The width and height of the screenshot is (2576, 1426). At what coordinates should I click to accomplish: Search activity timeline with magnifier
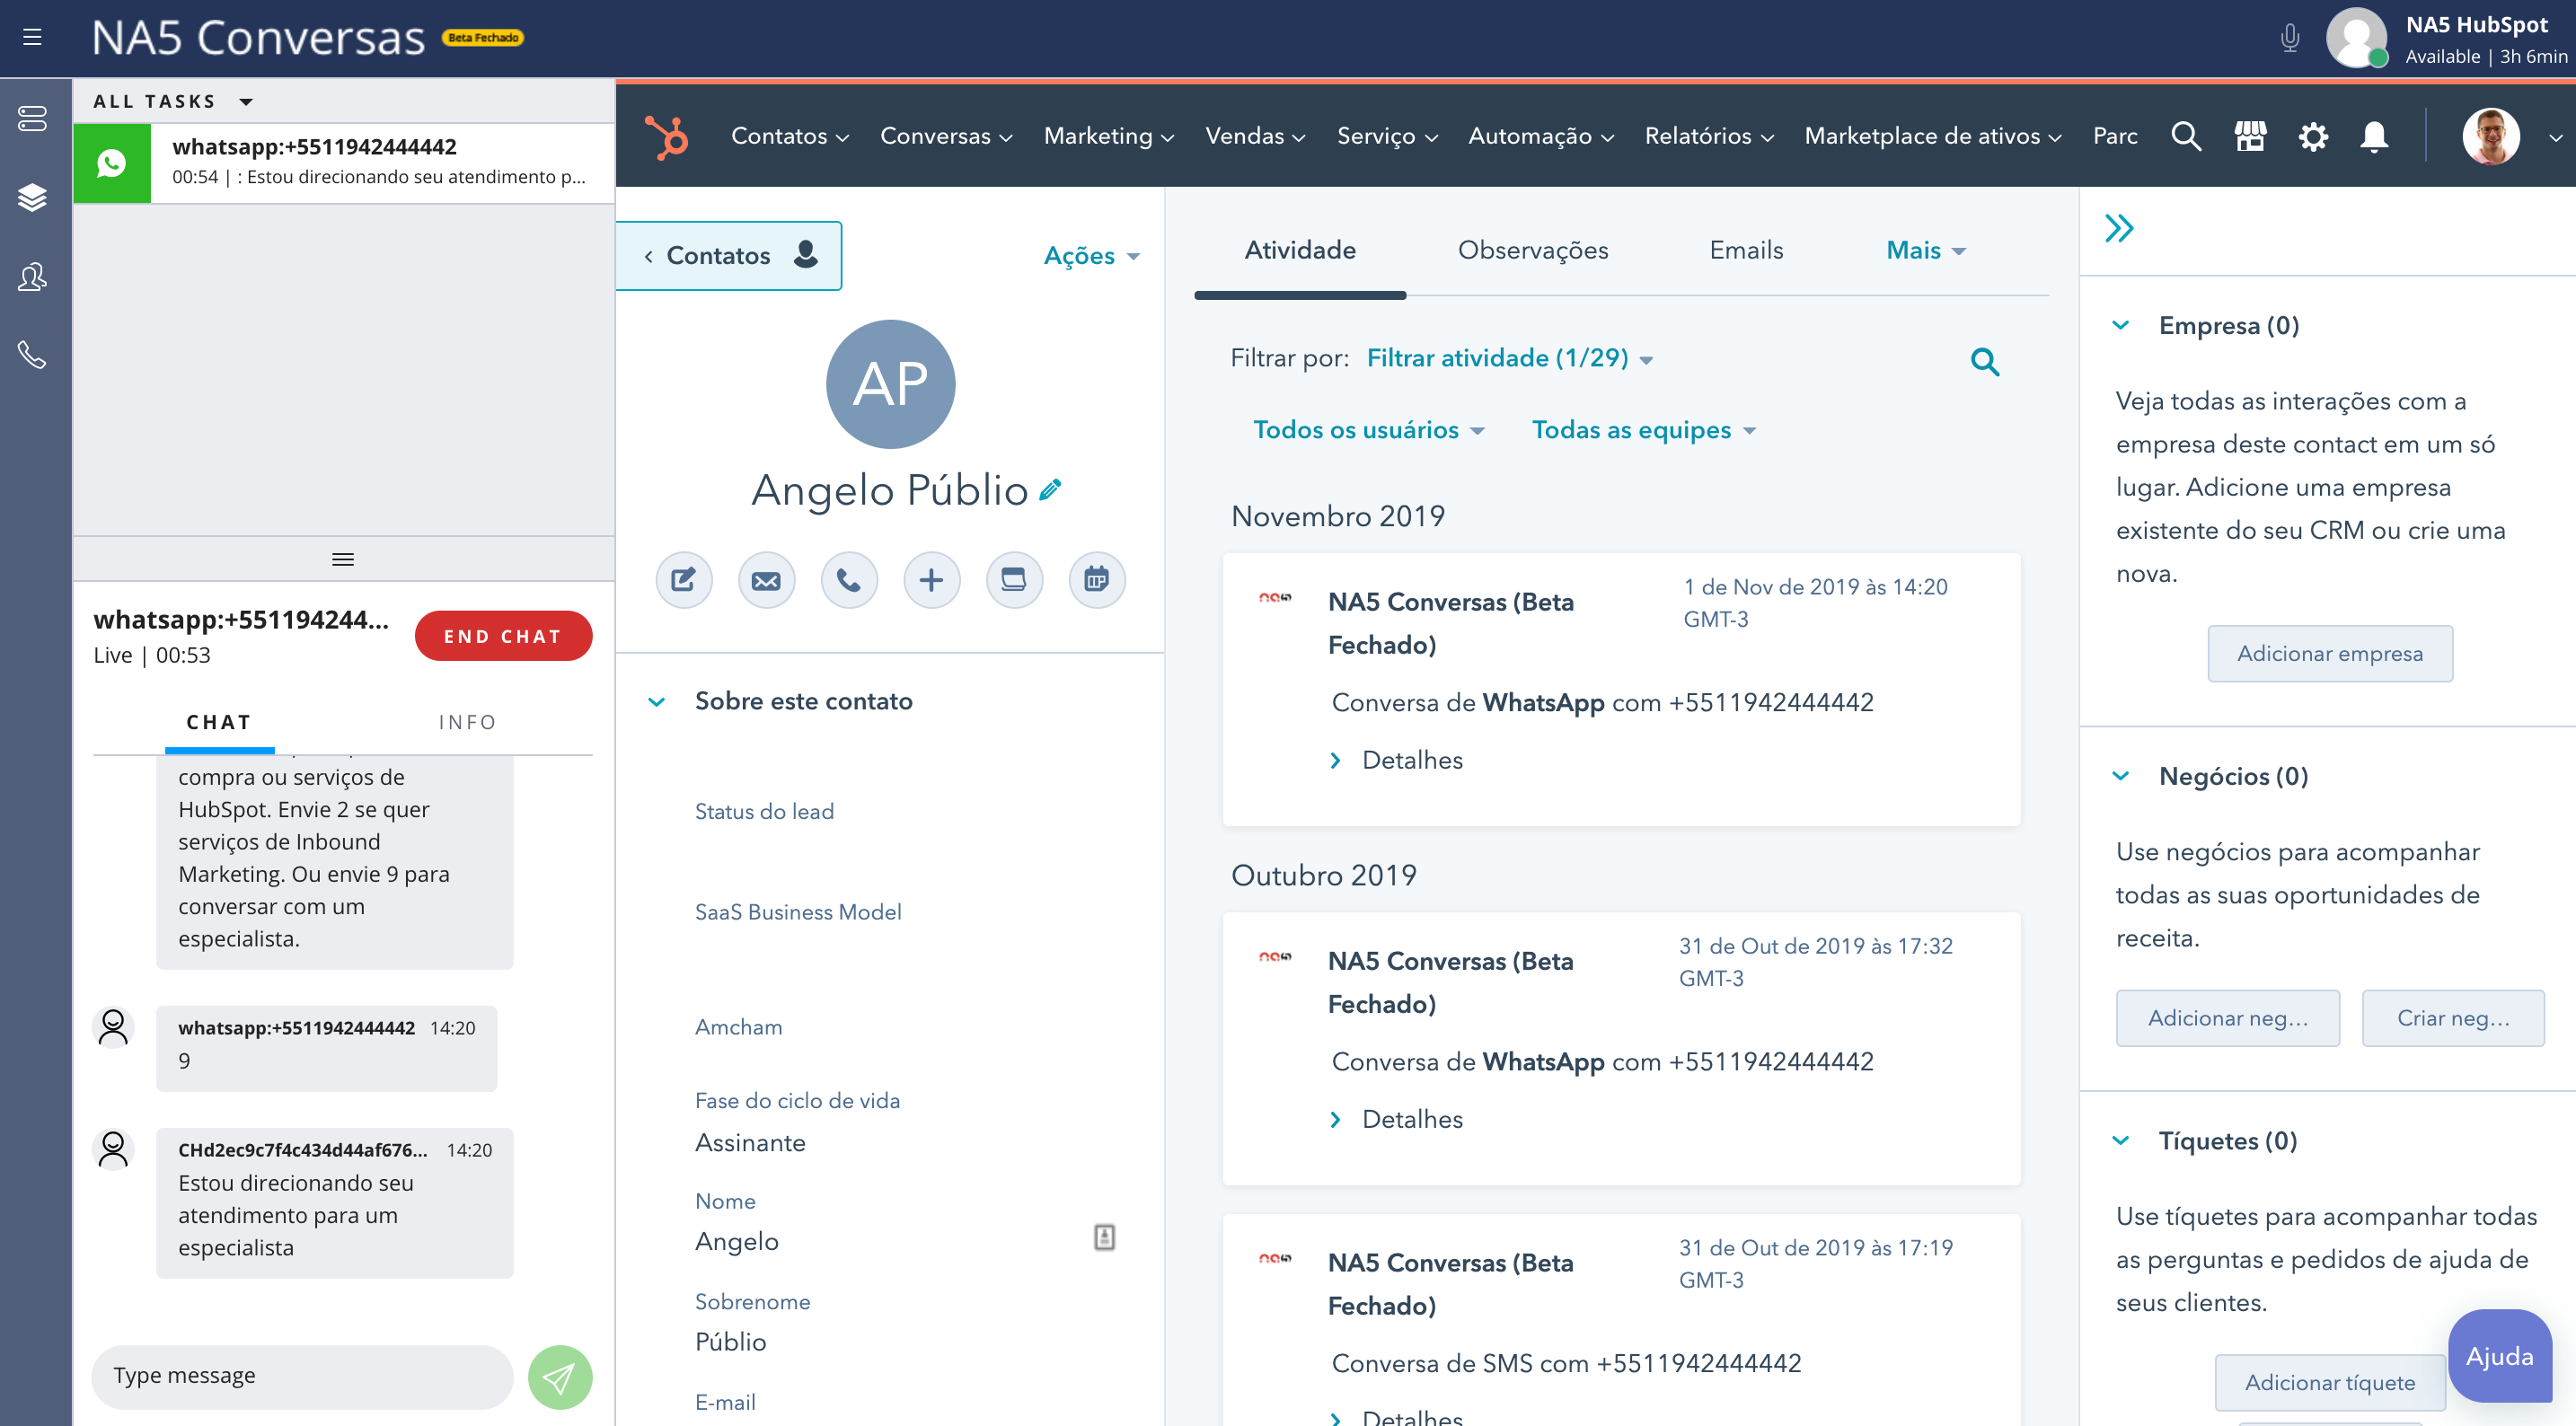(x=1985, y=361)
